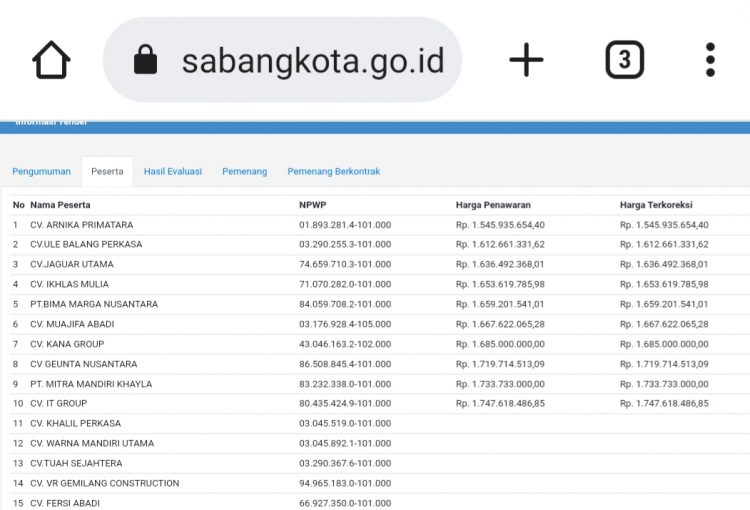Tap the padlock security icon
Image resolution: width=750 pixels, height=510 pixels.
click(145, 60)
